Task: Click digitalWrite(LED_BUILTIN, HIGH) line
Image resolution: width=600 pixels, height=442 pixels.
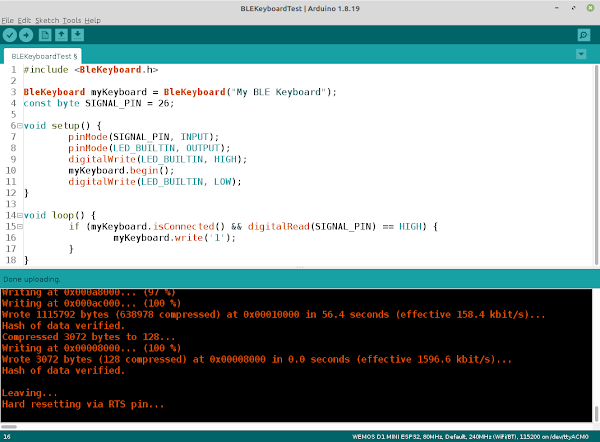Action: point(158,159)
